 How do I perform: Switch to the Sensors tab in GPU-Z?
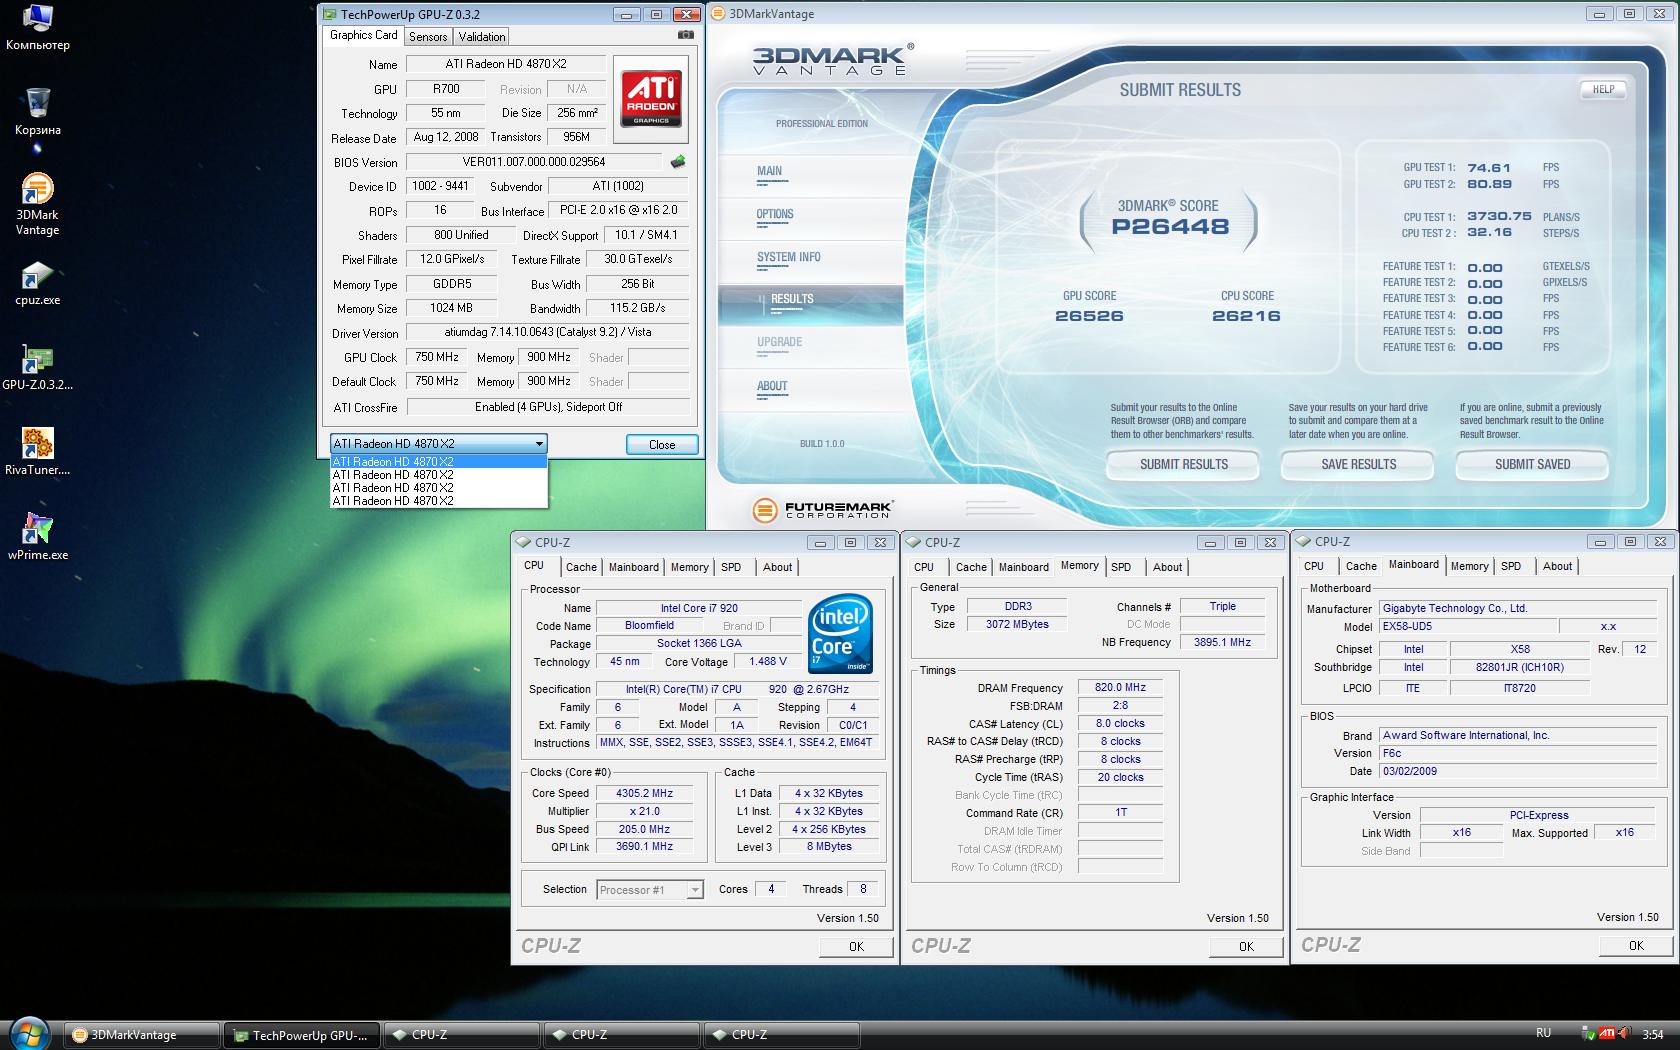click(428, 37)
